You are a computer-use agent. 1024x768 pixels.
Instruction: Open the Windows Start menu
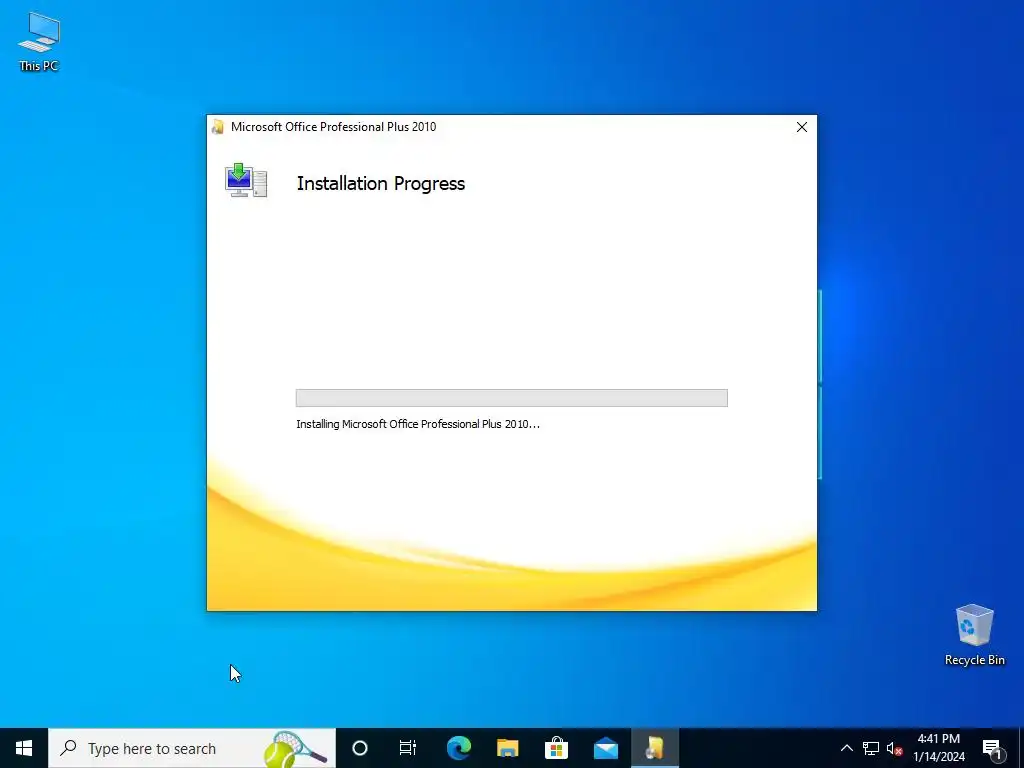(24, 748)
